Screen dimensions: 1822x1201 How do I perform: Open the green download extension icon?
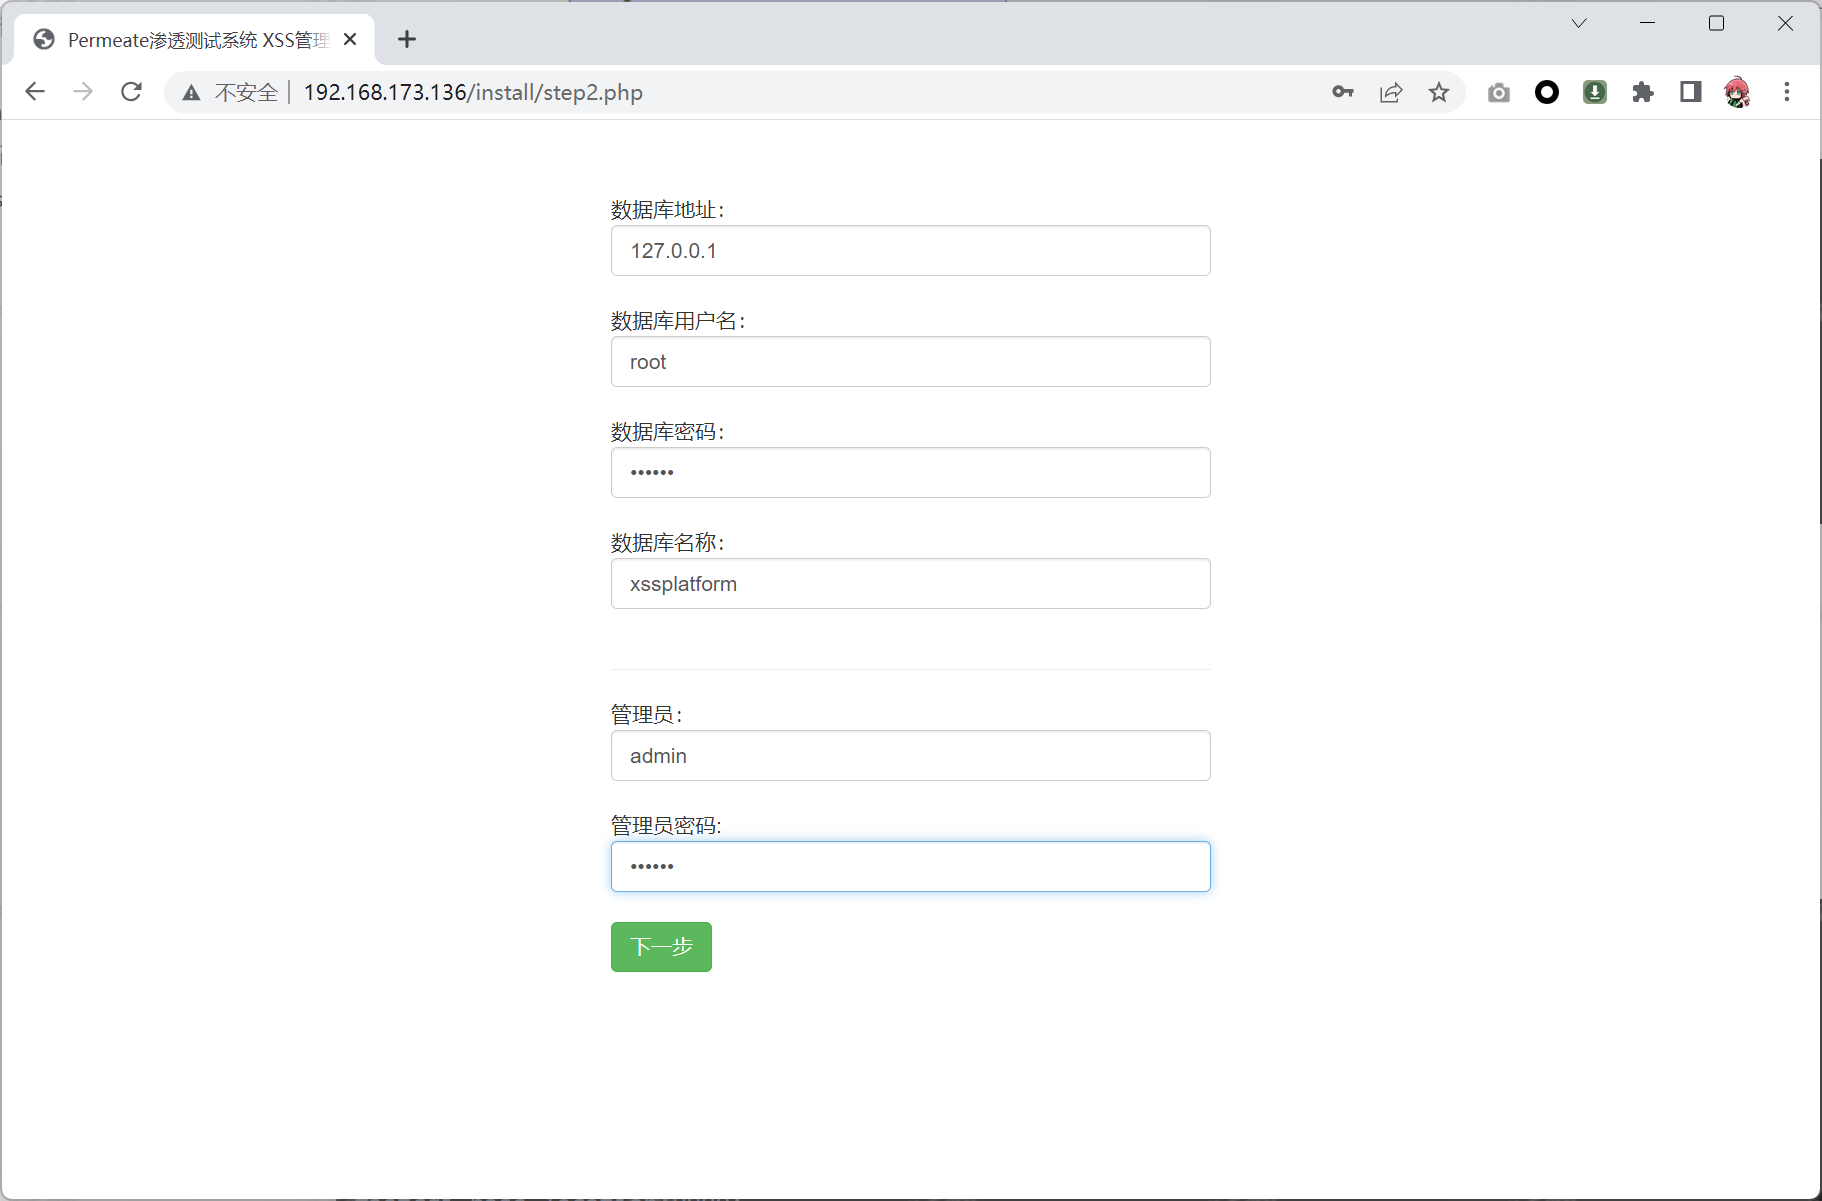pos(1594,92)
